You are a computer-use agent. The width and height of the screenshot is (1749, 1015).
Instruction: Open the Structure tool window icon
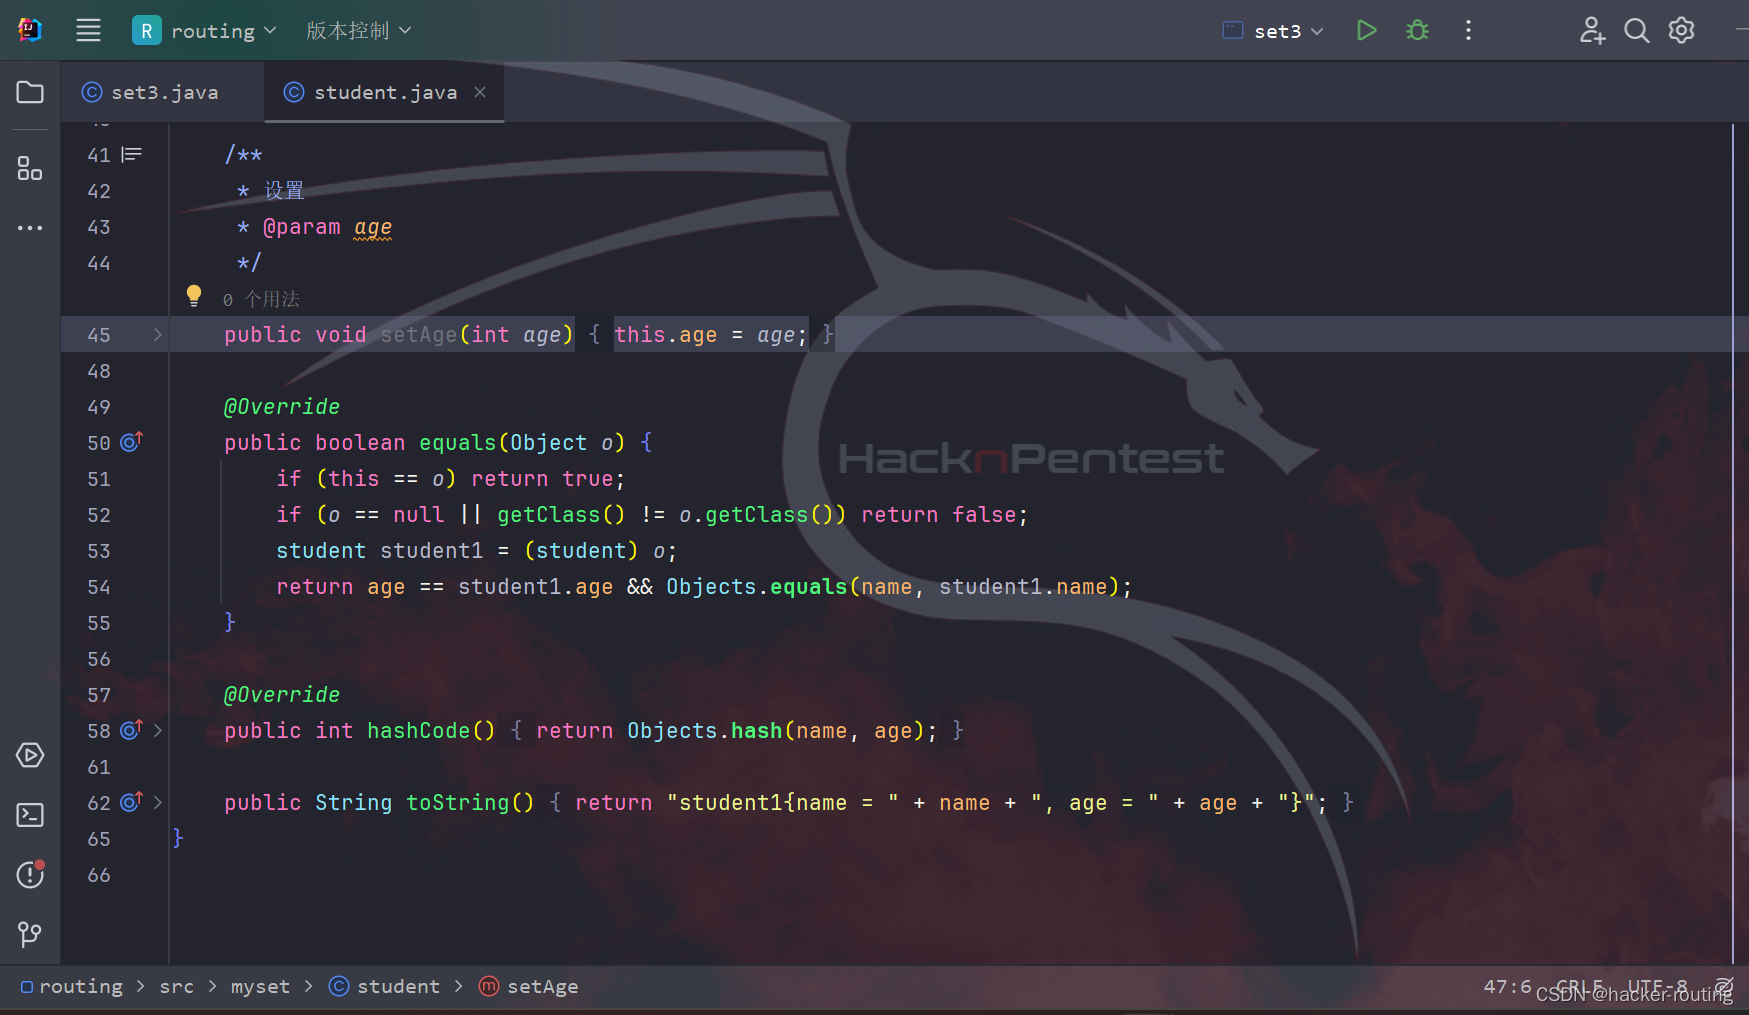click(29, 168)
